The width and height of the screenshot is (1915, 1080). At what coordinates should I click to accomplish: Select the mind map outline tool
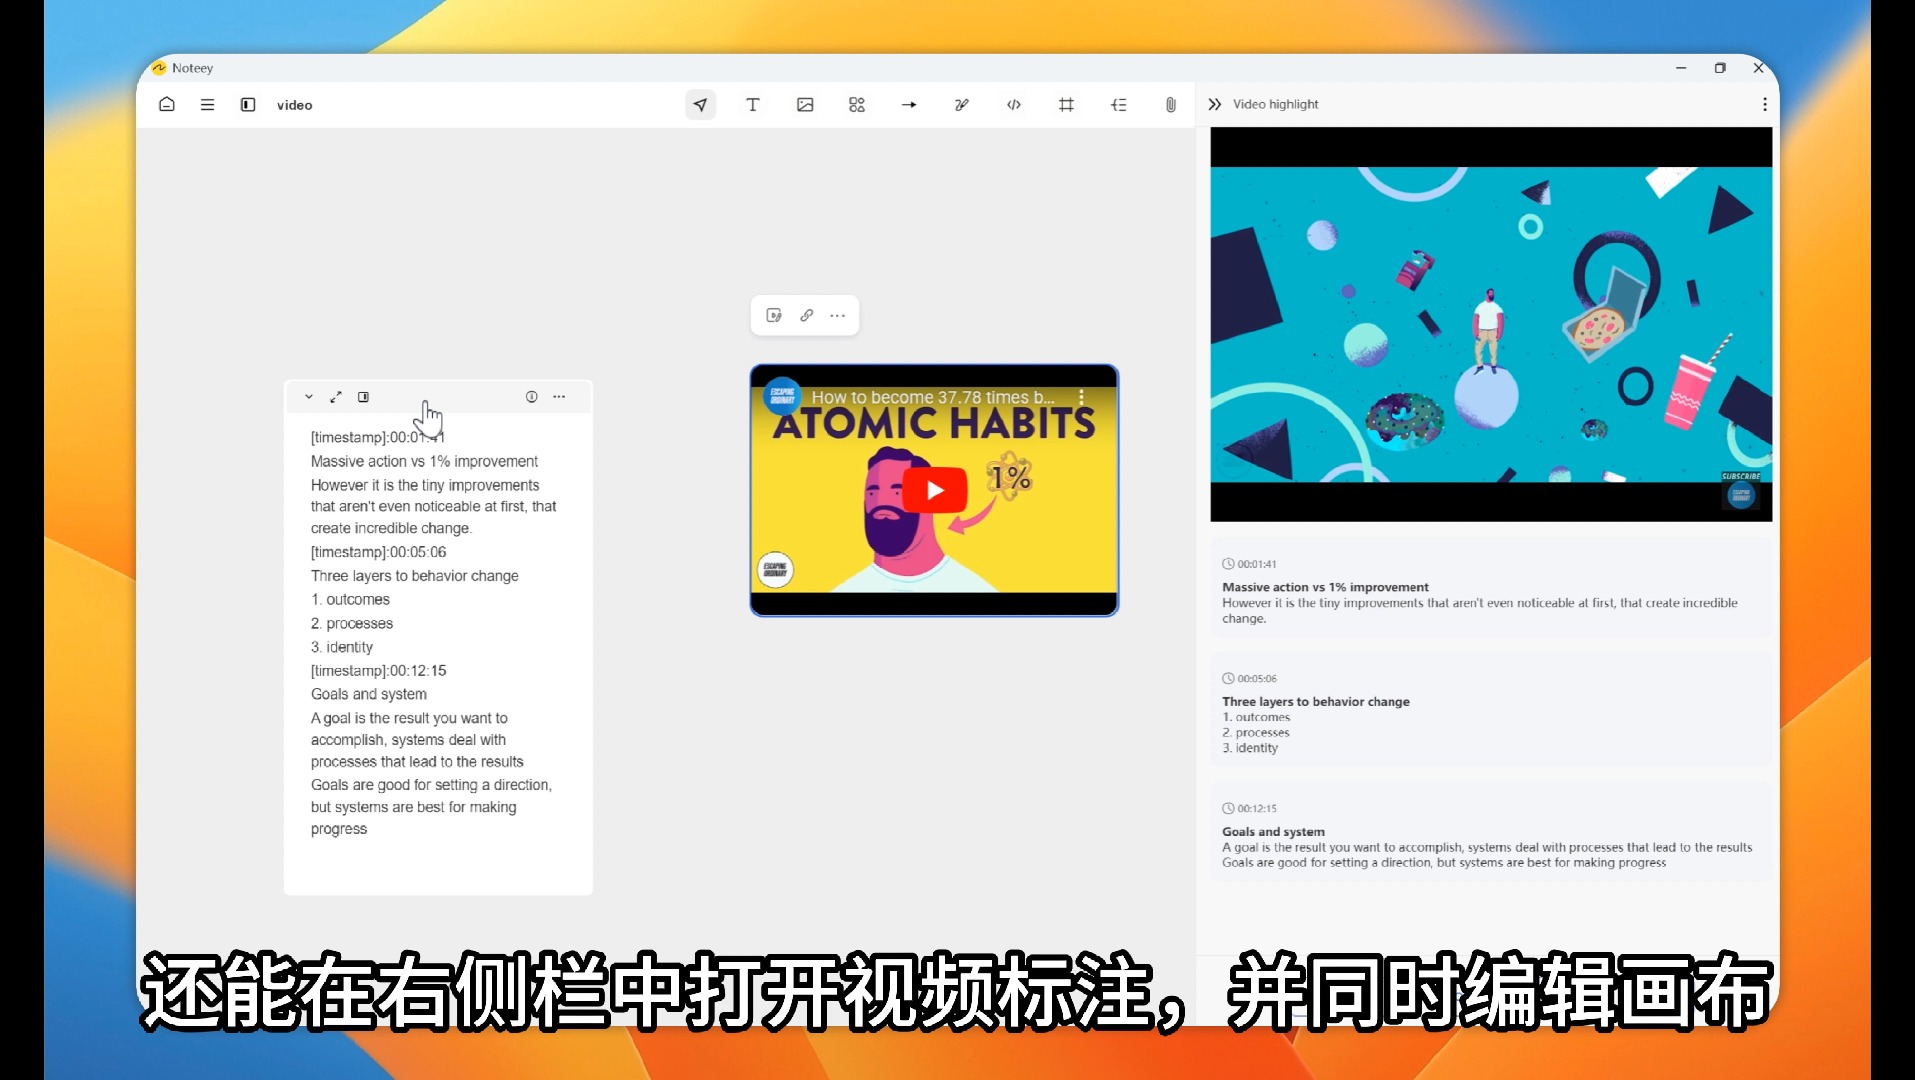[x=1119, y=104]
